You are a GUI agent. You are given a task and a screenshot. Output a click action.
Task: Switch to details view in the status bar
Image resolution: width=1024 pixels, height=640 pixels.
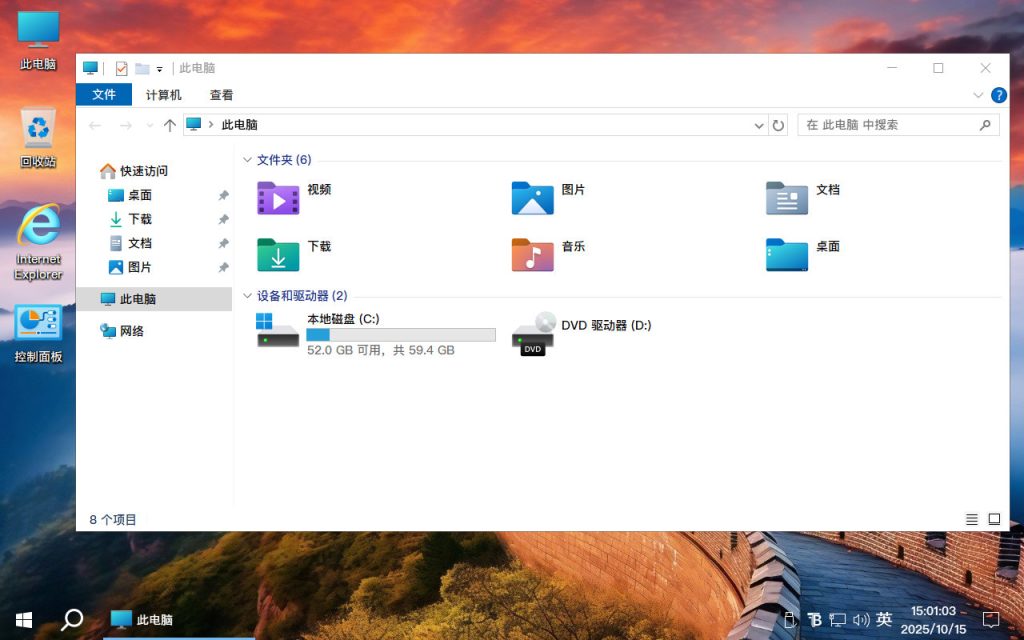coord(971,519)
